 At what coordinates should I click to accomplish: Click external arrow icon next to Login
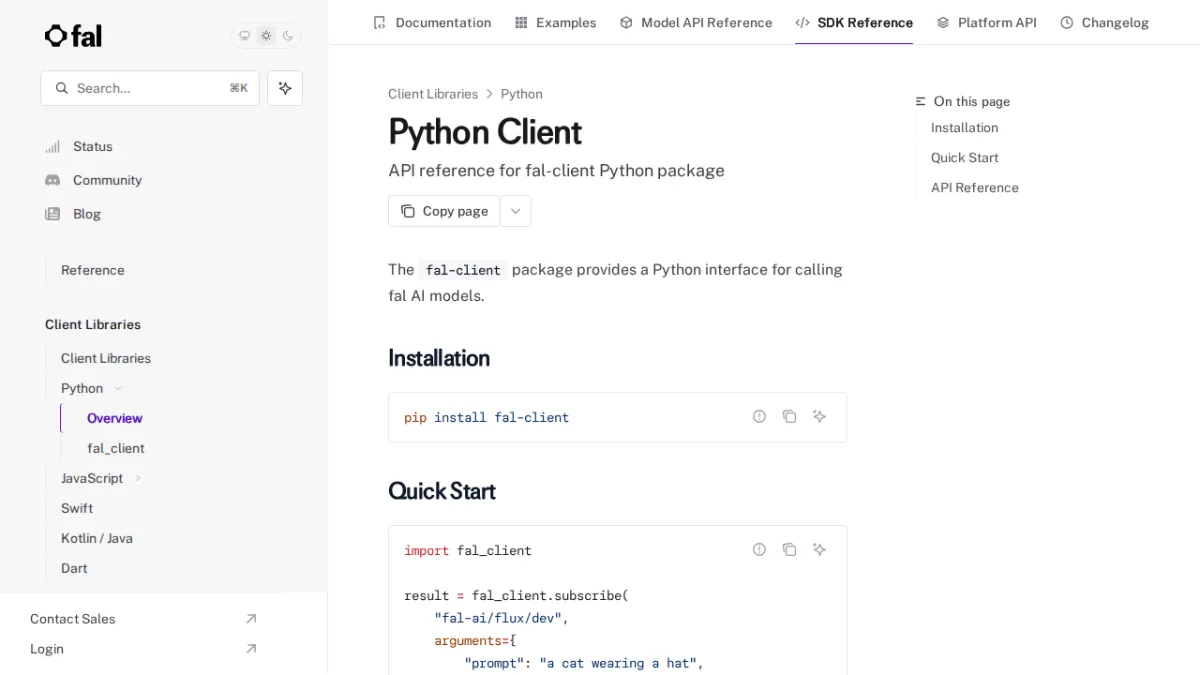[251, 649]
